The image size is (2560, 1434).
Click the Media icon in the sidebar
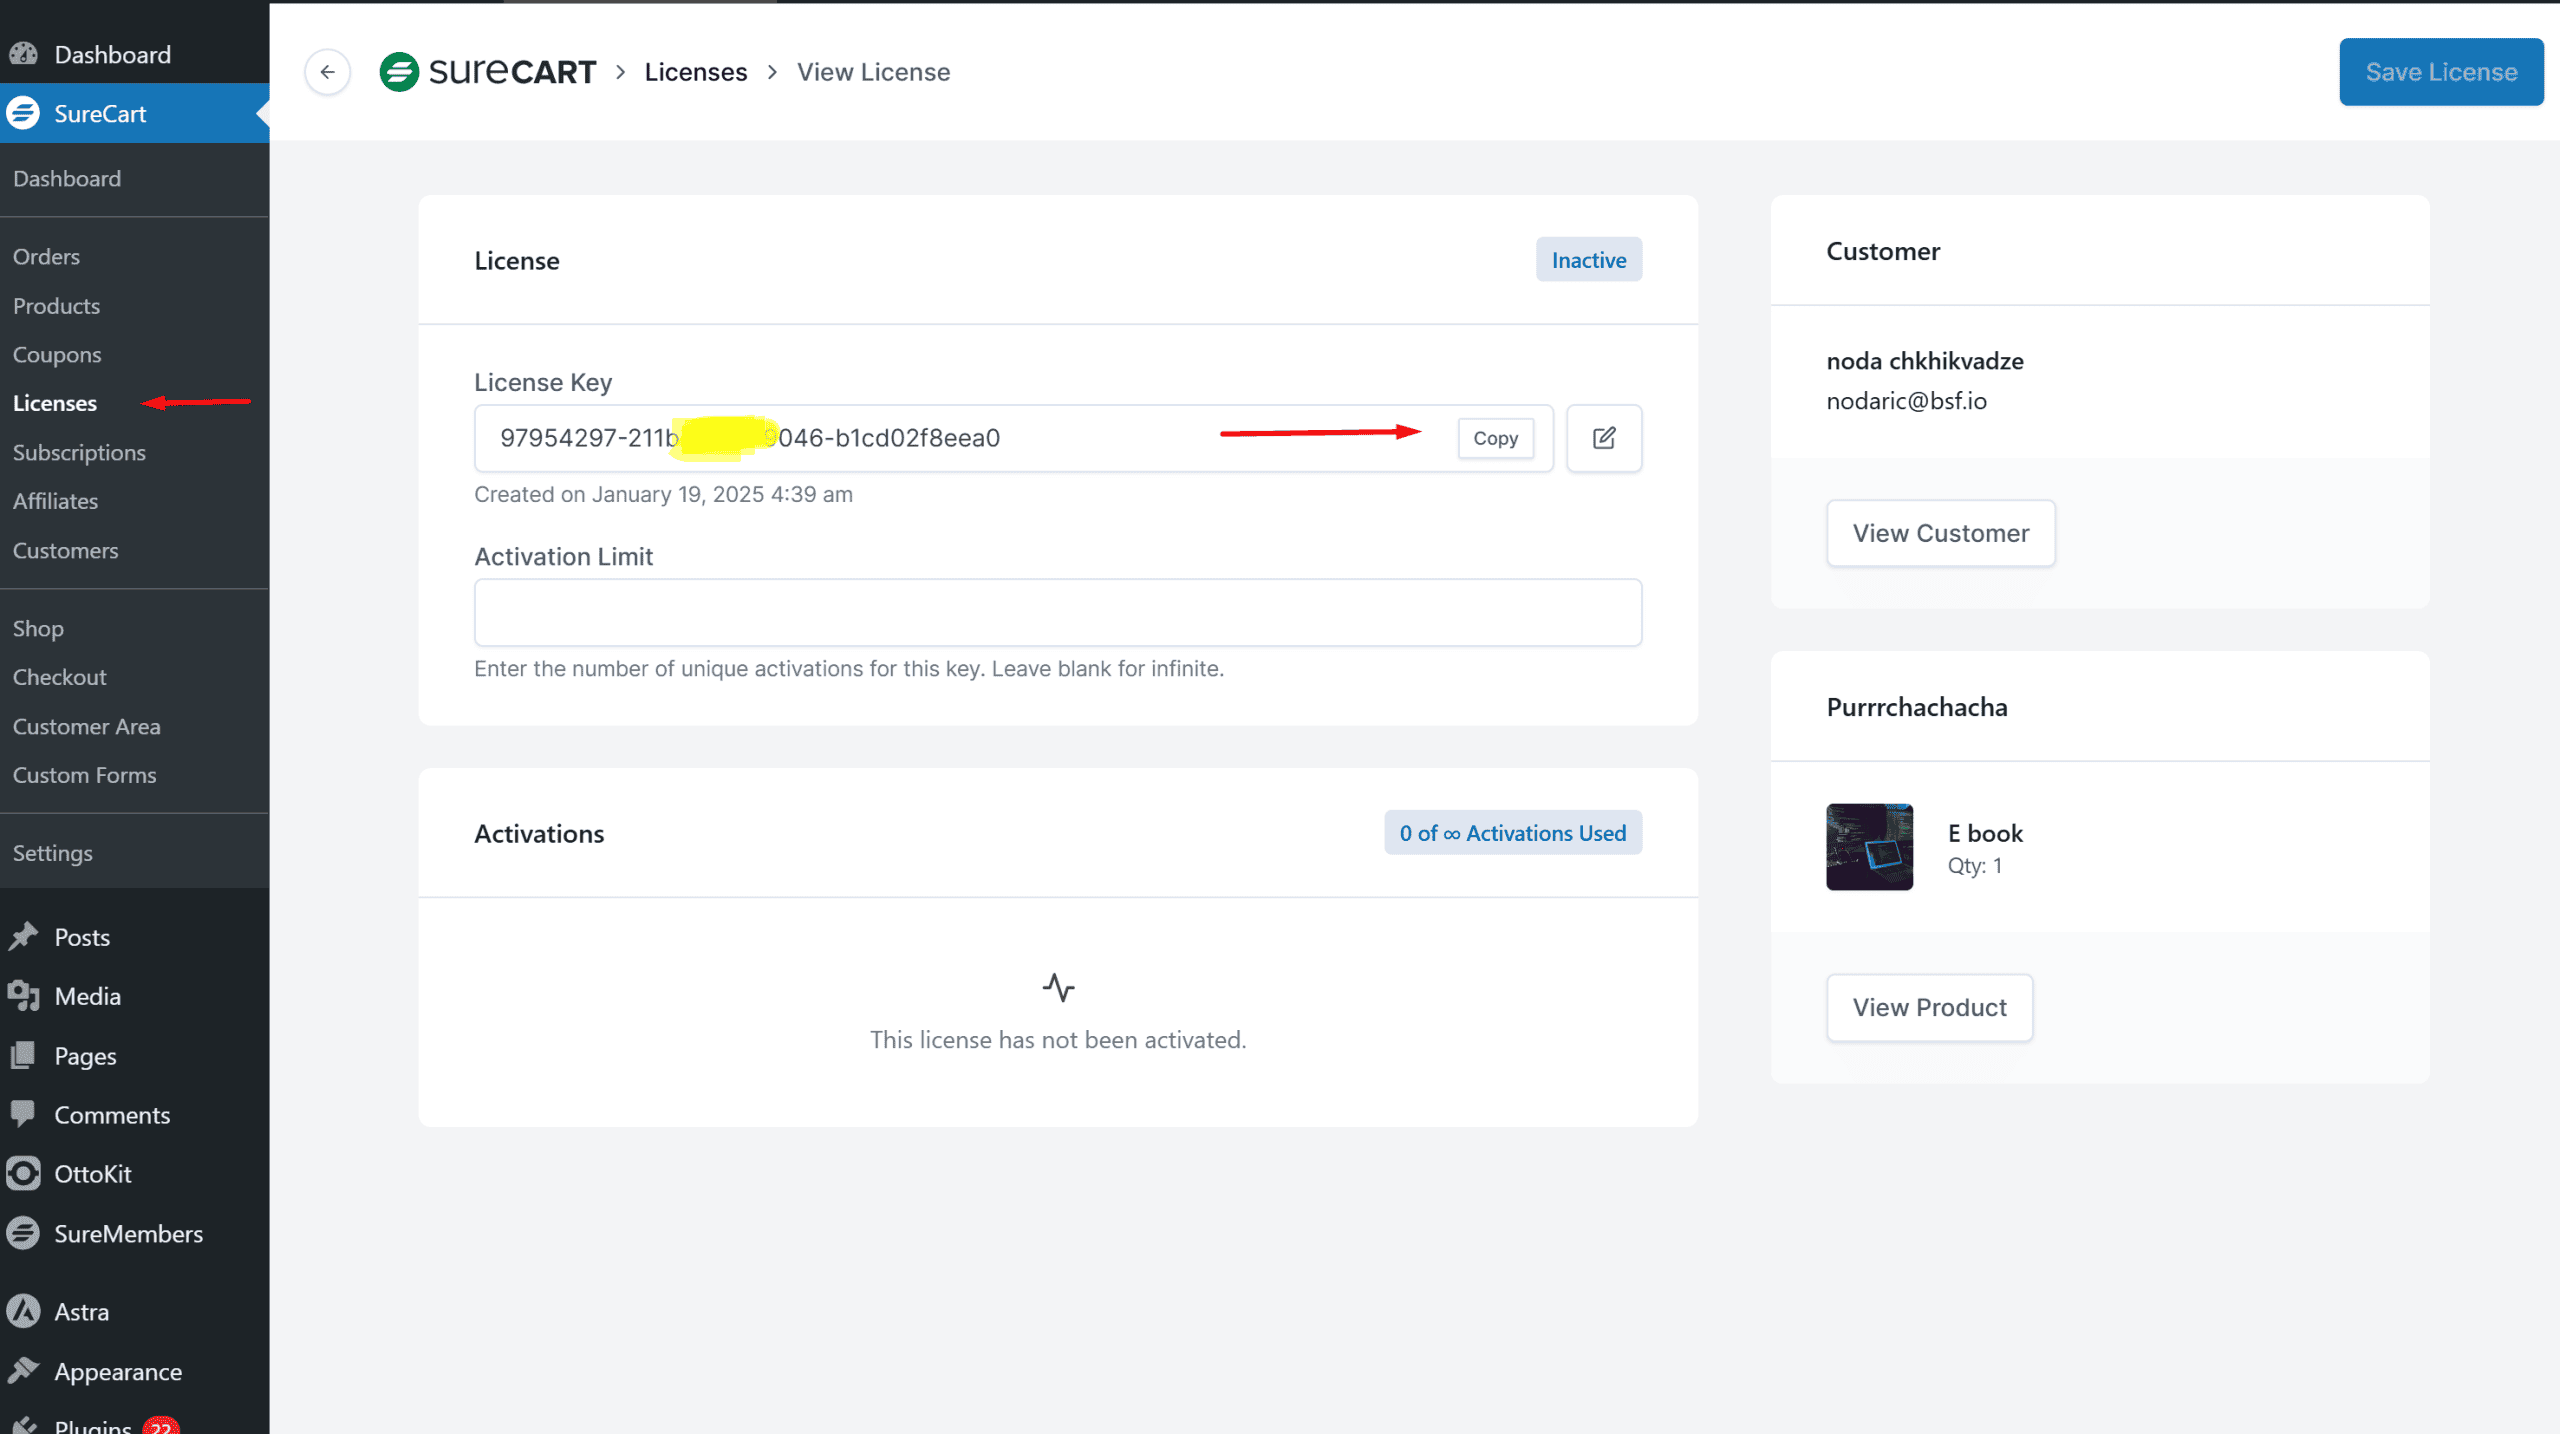(x=23, y=996)
